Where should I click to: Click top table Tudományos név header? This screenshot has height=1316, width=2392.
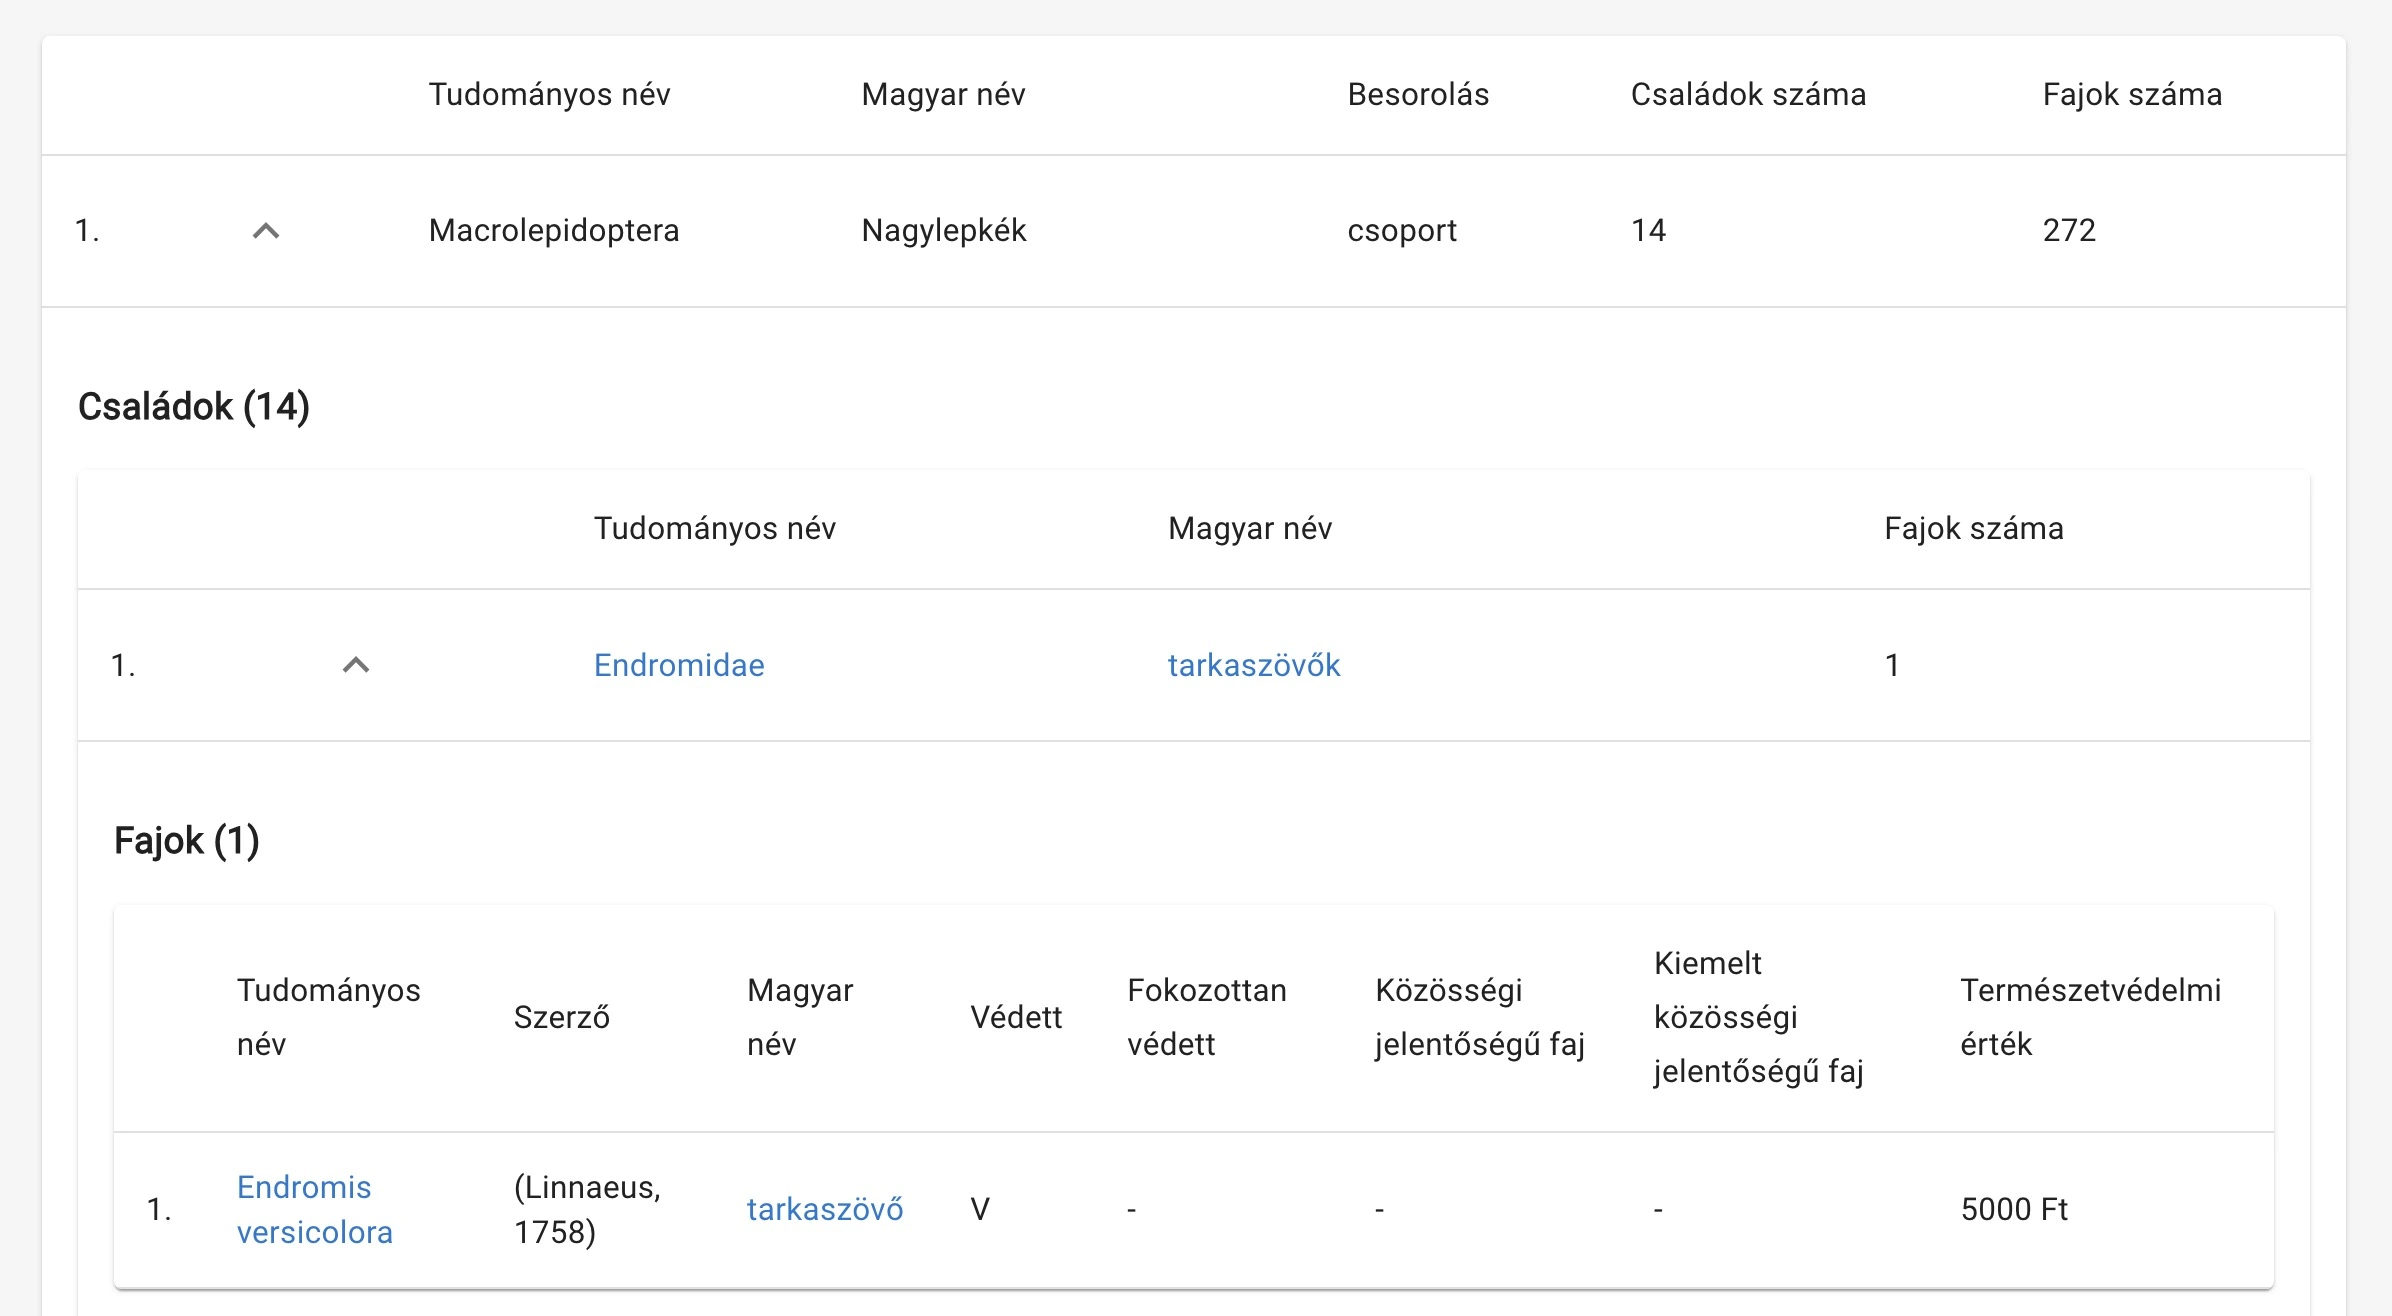(x=549, y=94)
